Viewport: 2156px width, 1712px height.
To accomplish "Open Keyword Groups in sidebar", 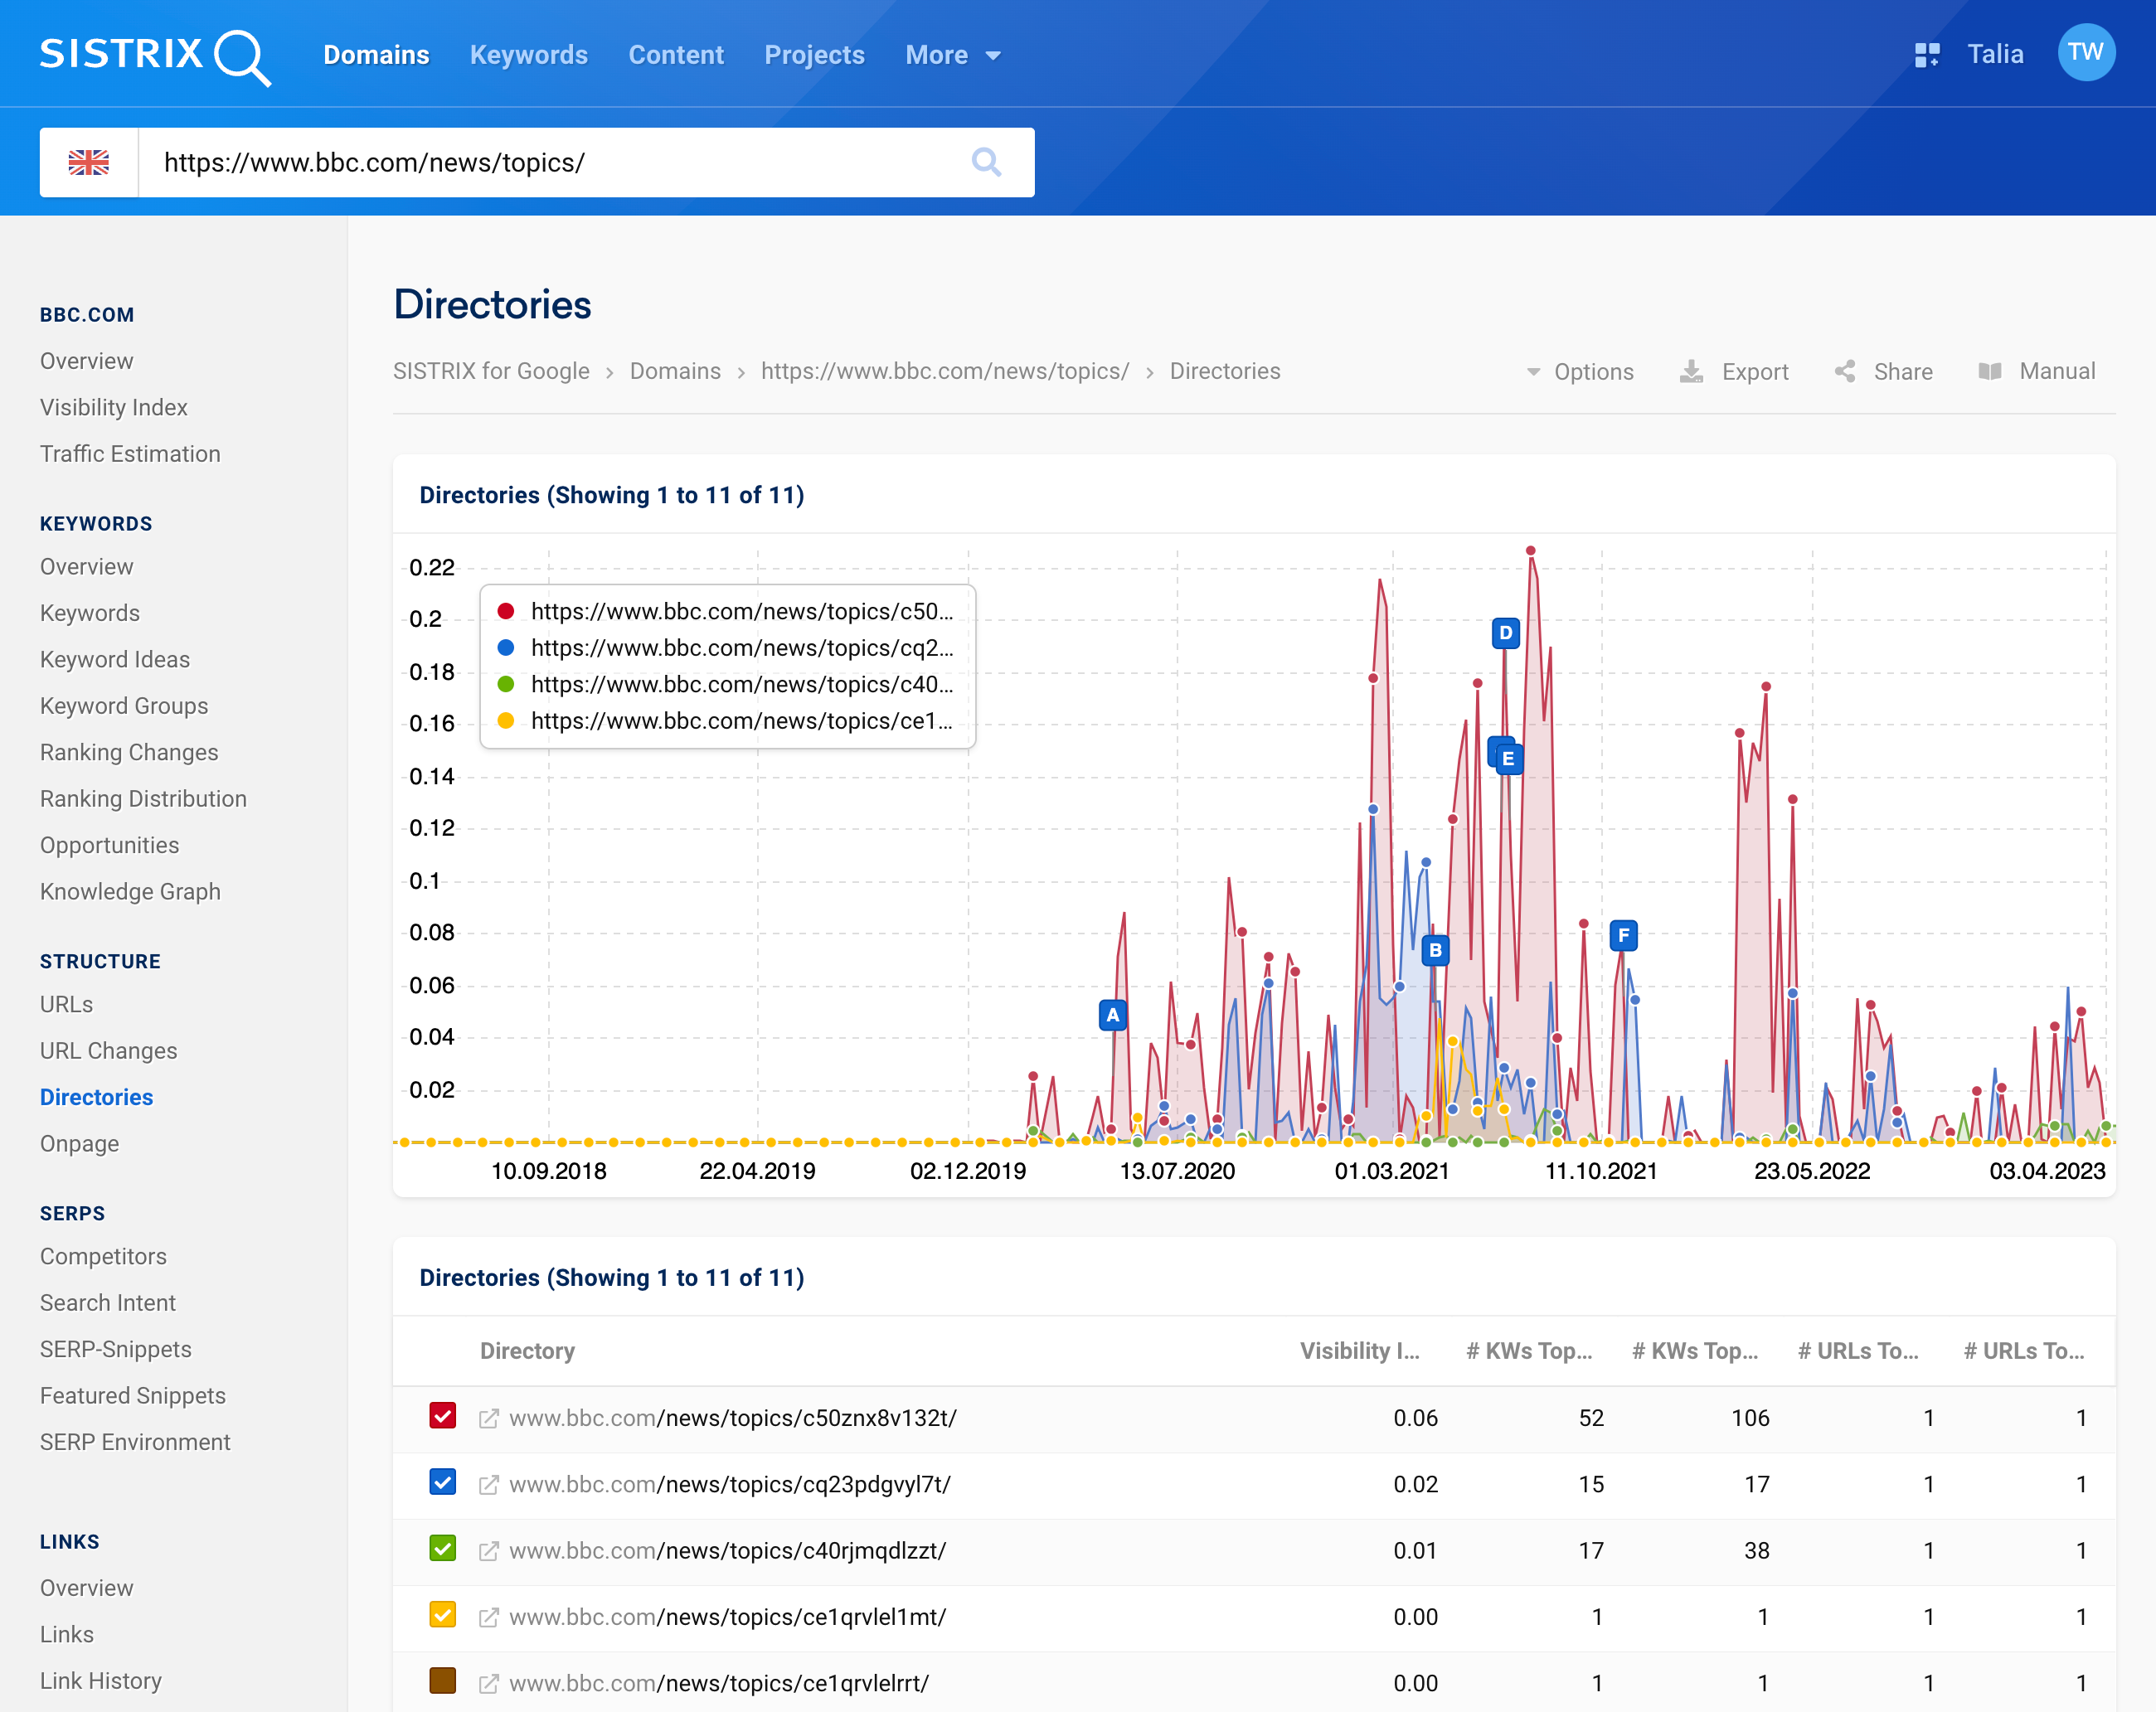I will pyautogui.click(x=124, y=706).
